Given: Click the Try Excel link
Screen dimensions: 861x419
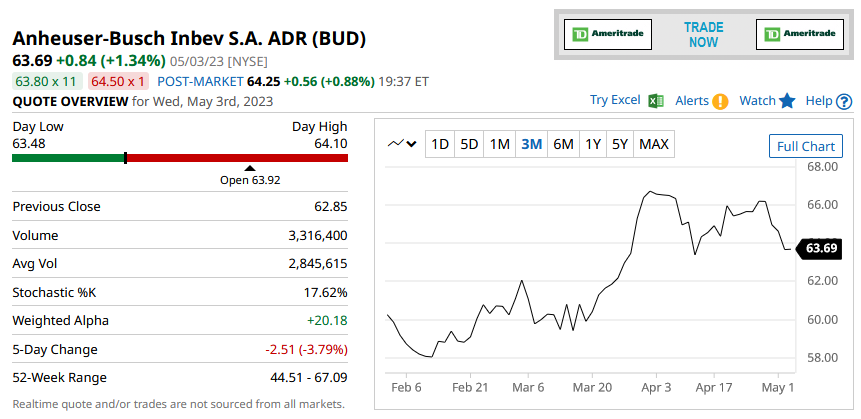Looking at the screenshot, I should 614,101.
